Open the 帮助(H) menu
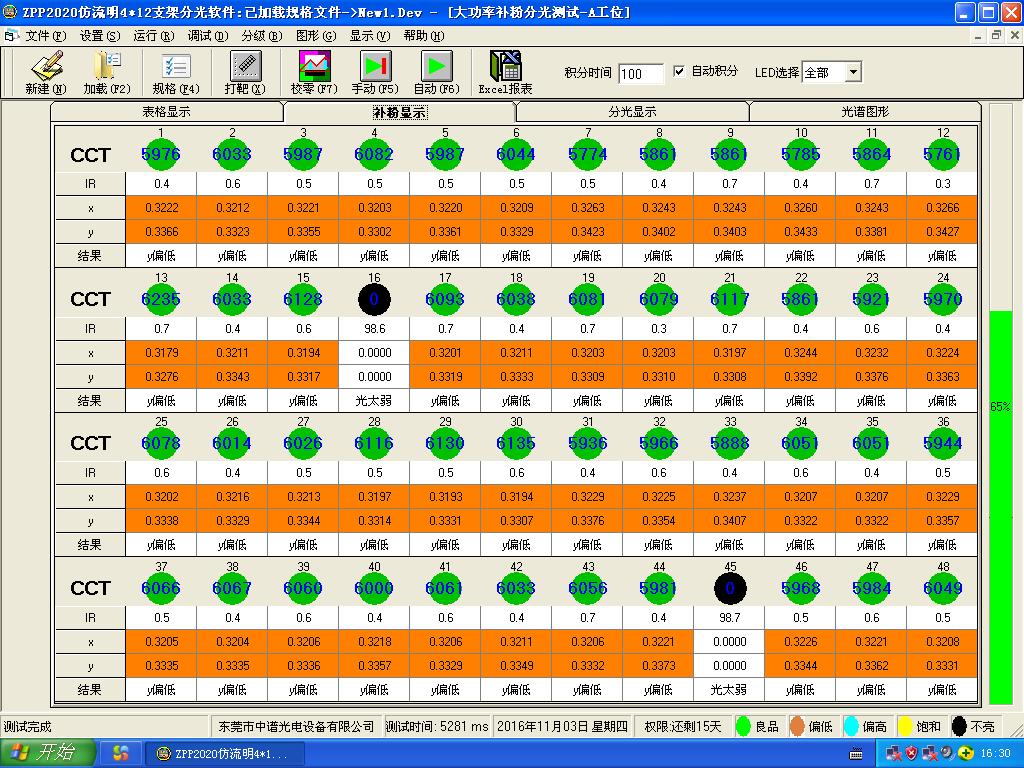Viewport: 1024px width, 768px height. coord(424,36)
